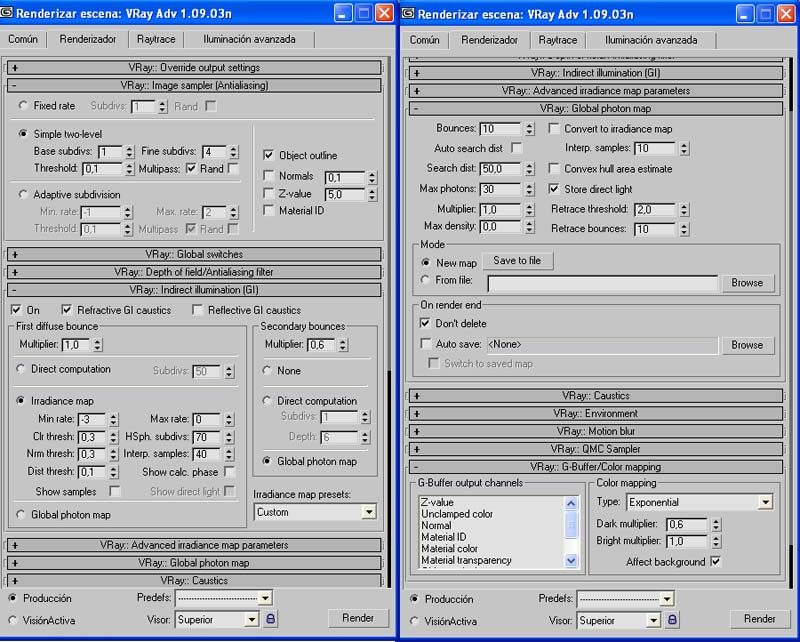Select Unclamped color in G-Buffer channels list
The image size is (800, 642).
(x=457, y=514)
